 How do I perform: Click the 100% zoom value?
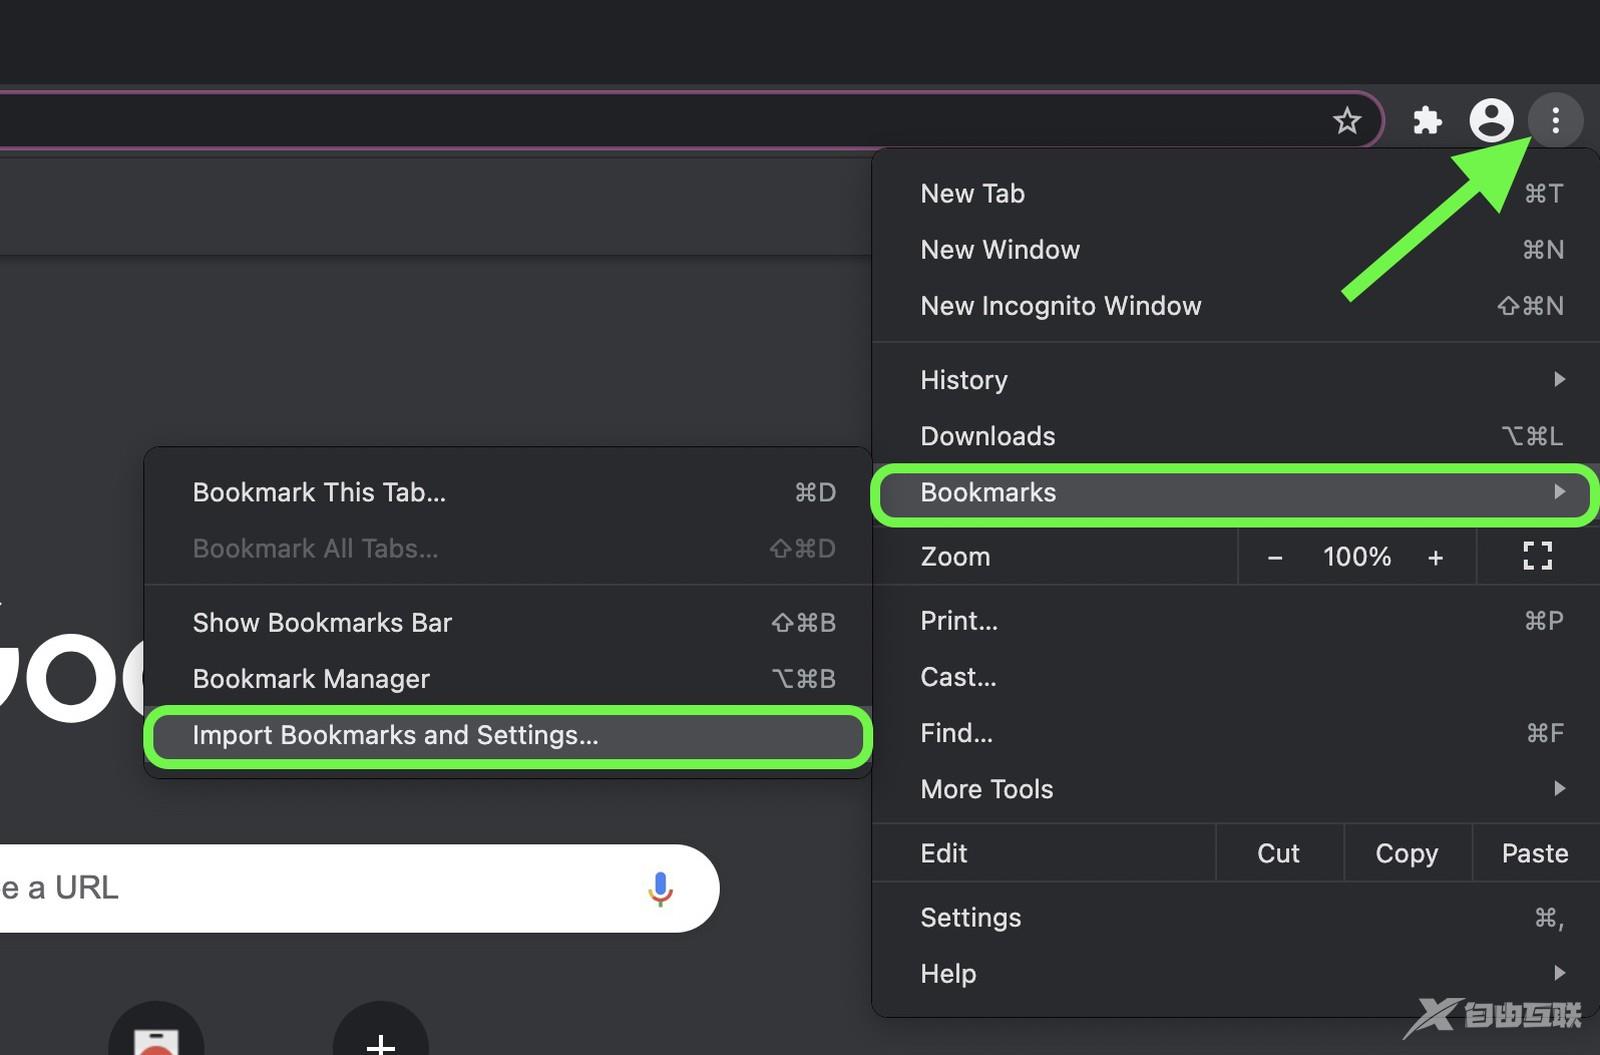[x=1356, y=557]
